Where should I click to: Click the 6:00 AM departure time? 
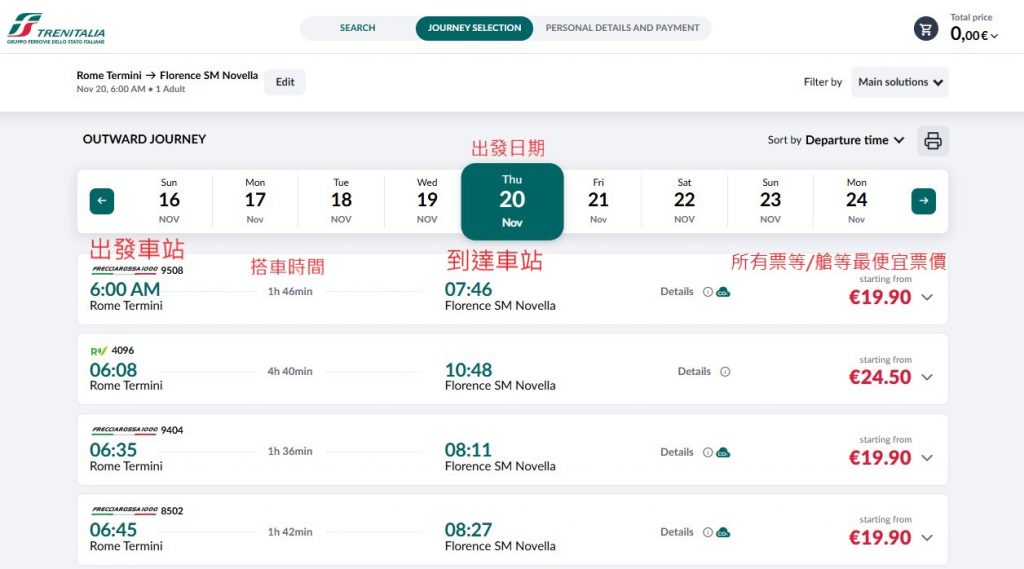click(125, 289)
